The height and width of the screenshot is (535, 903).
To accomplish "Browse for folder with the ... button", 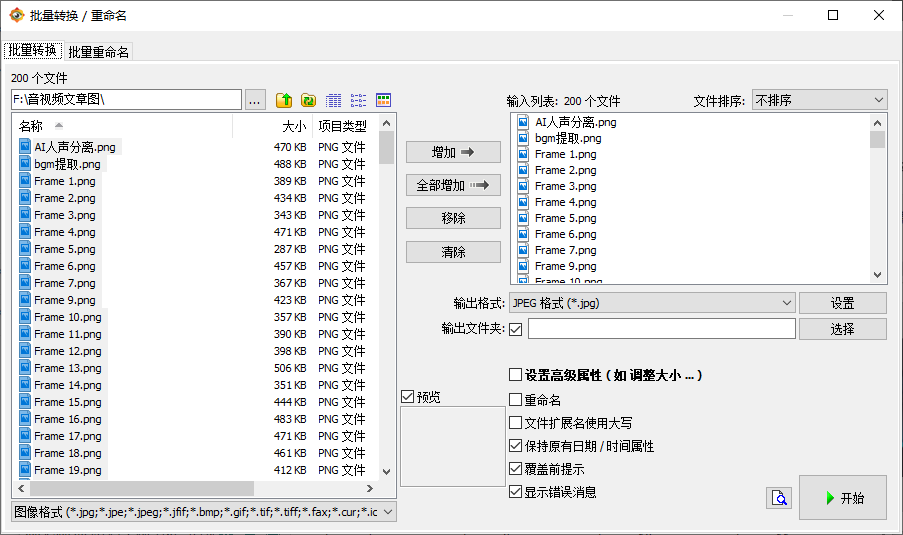I will point(255,100).
